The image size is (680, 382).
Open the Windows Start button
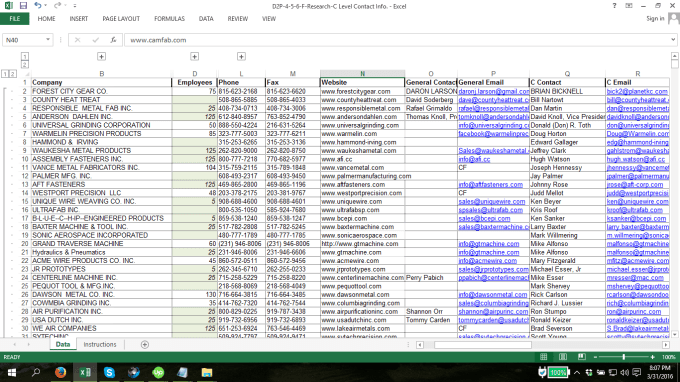coord(12,372)
